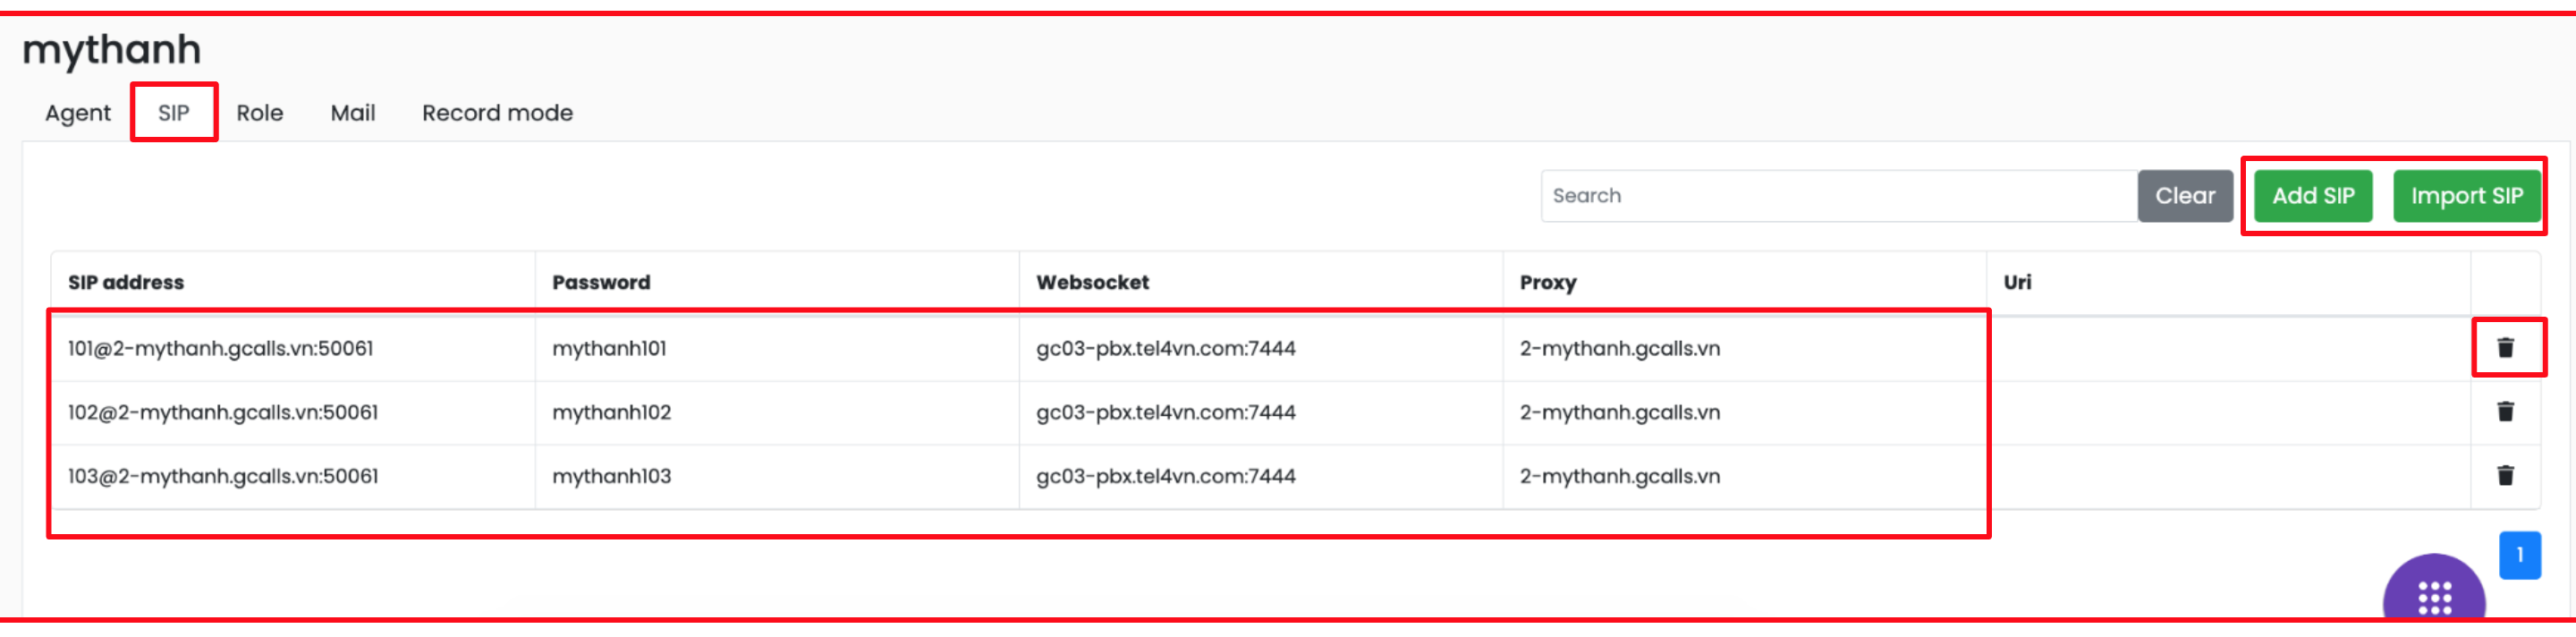Screen dimensions: 2576x637
Task: Remove the 103@2-mythanh SIP entry
Action: (x=2505, y=476)
